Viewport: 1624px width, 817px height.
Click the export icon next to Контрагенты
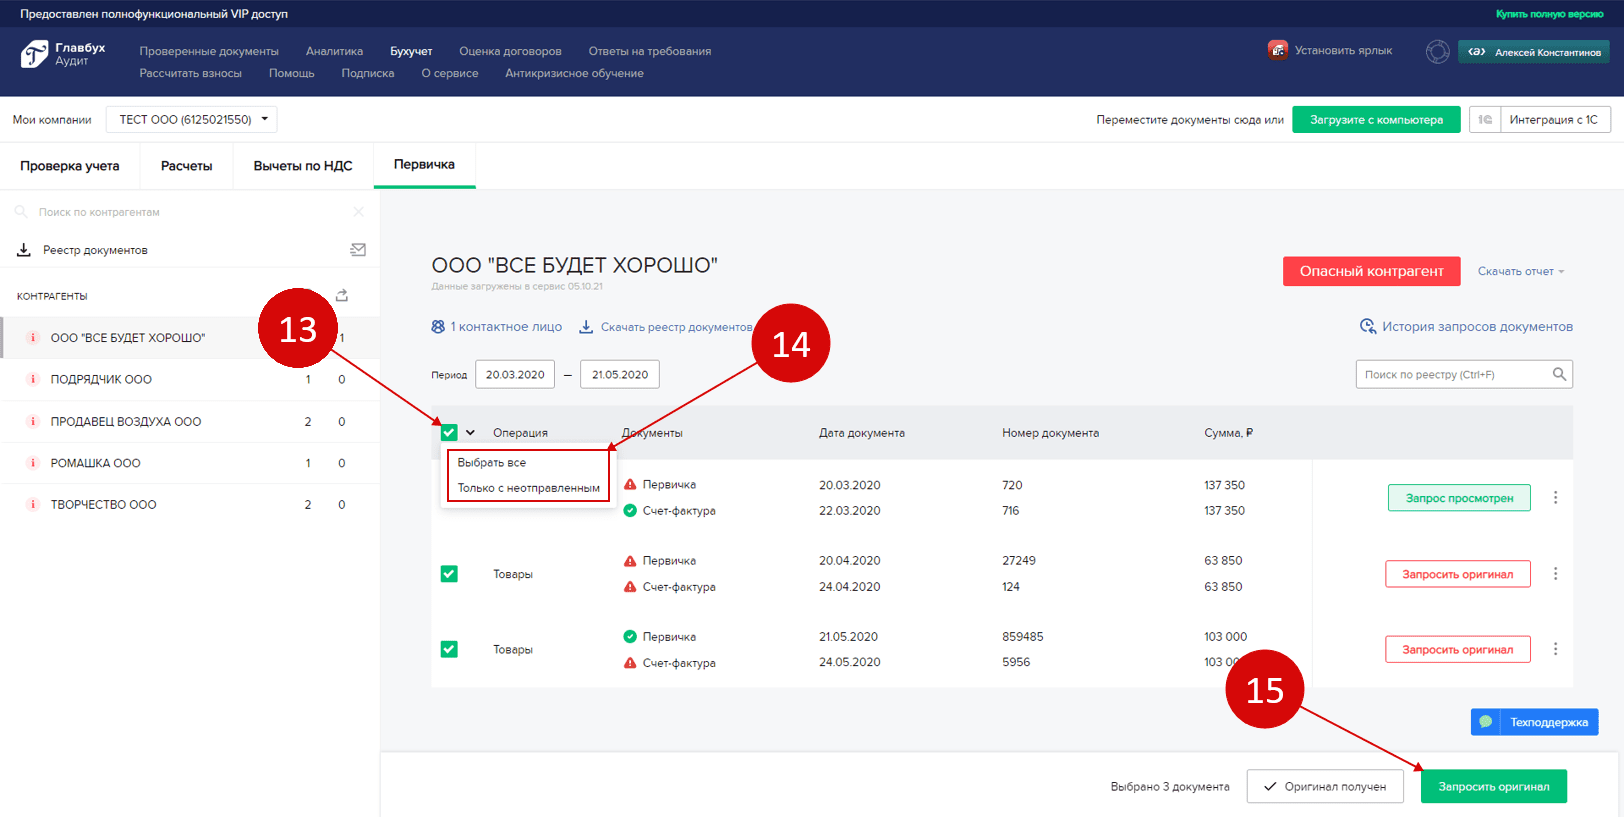pos(342,296)
